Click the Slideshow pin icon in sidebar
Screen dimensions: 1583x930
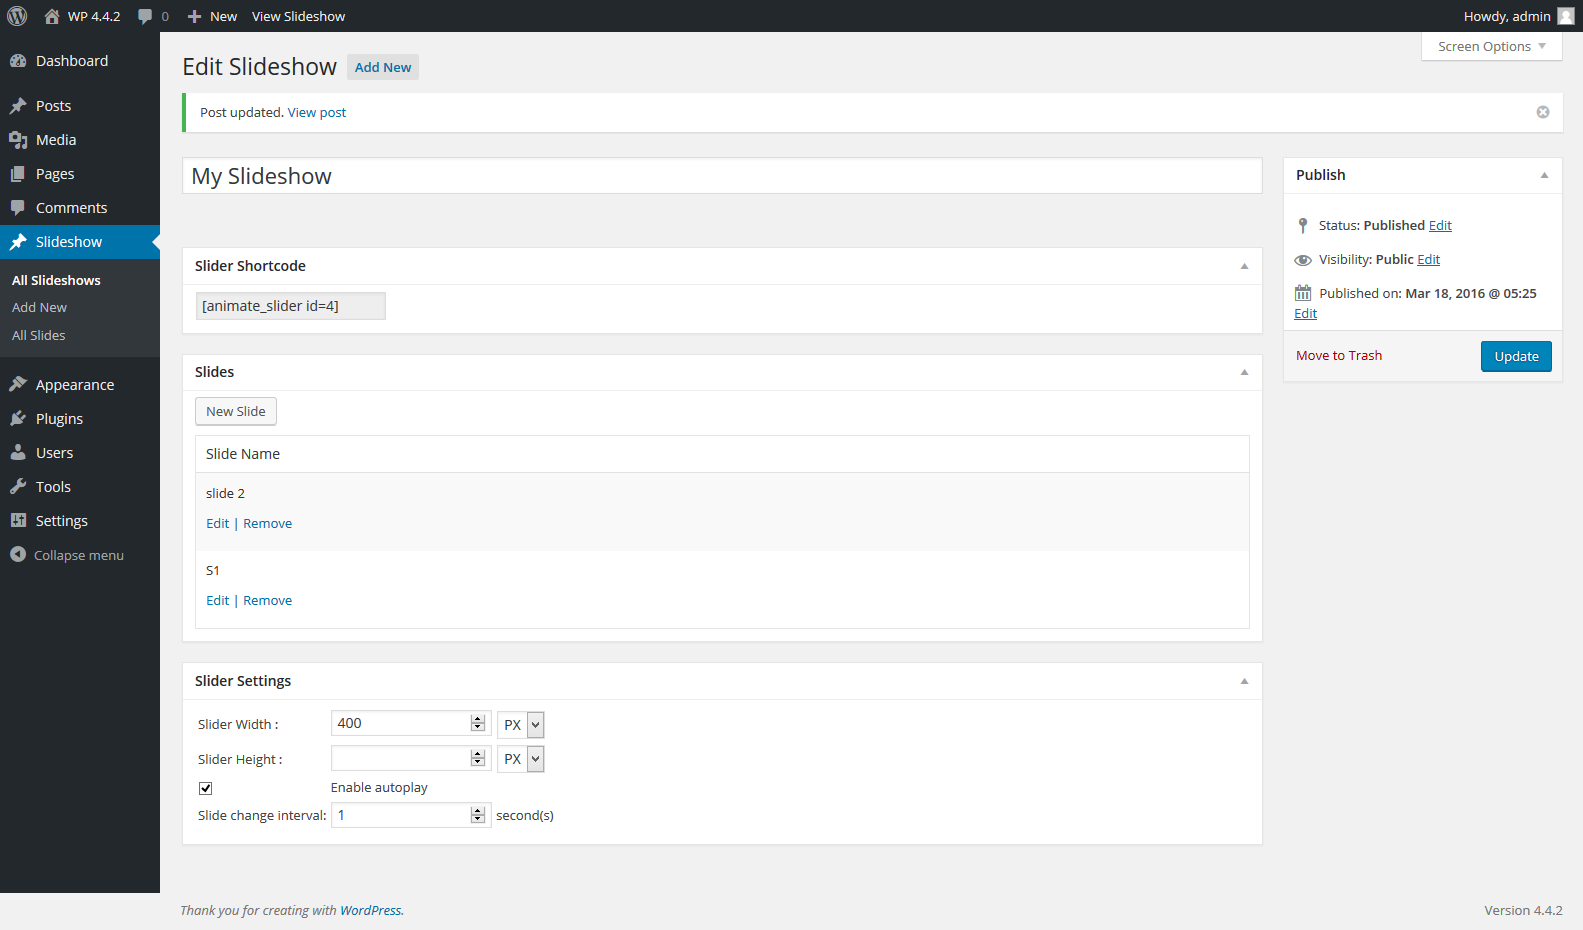pyautogui.click(x=18, y=242)
